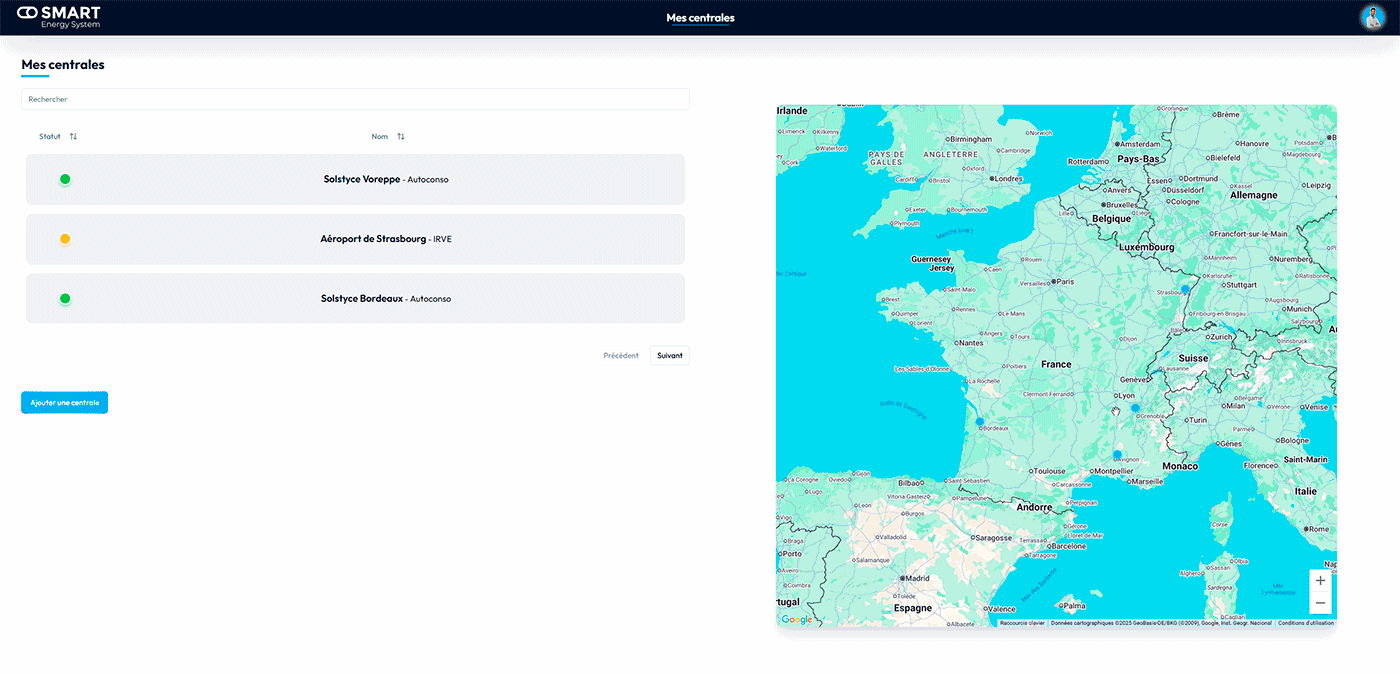Select the map marker near Avignon
Image resolution: width=1400 pixels, height=673 pixels.
pos(1117,455)
